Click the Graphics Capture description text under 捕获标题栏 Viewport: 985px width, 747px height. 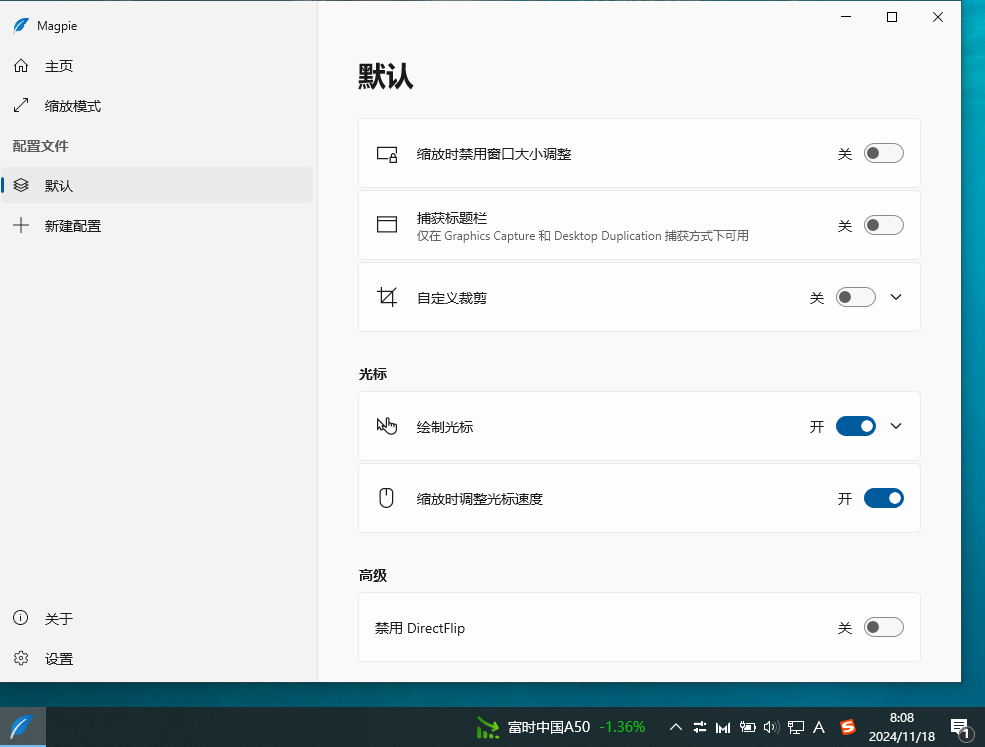point(582,236)
